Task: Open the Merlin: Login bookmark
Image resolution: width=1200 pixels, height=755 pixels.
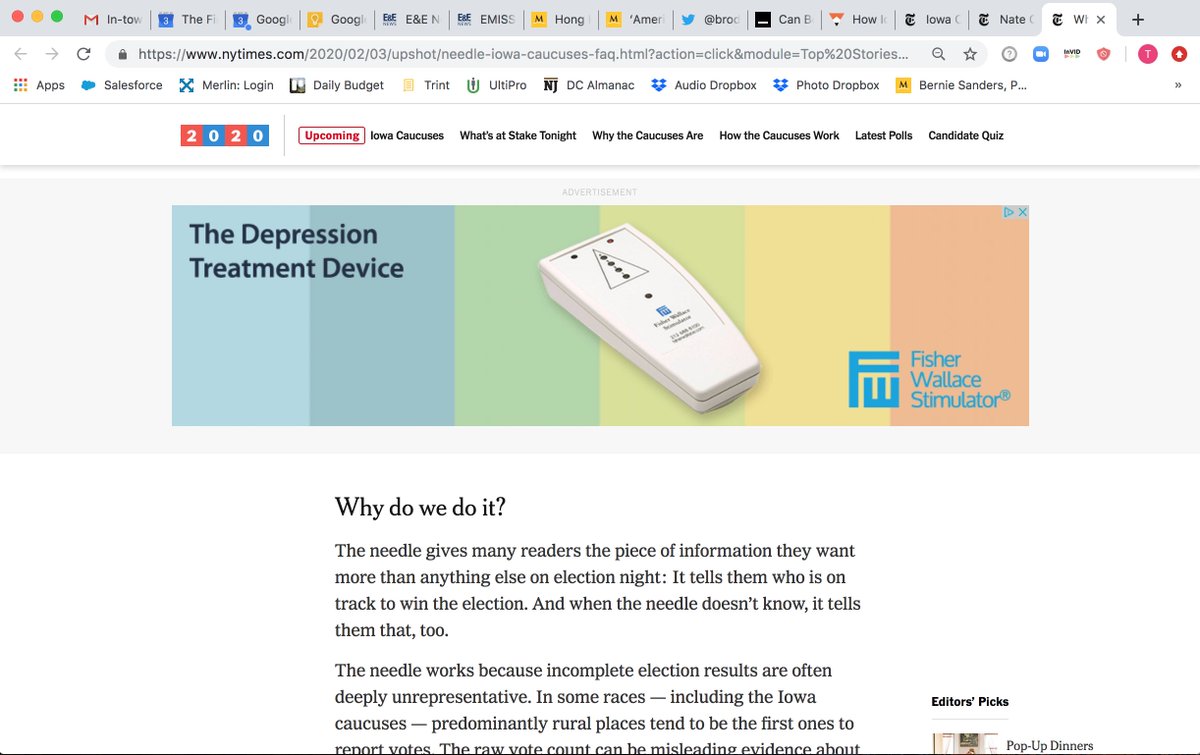Action: point(226,85)
